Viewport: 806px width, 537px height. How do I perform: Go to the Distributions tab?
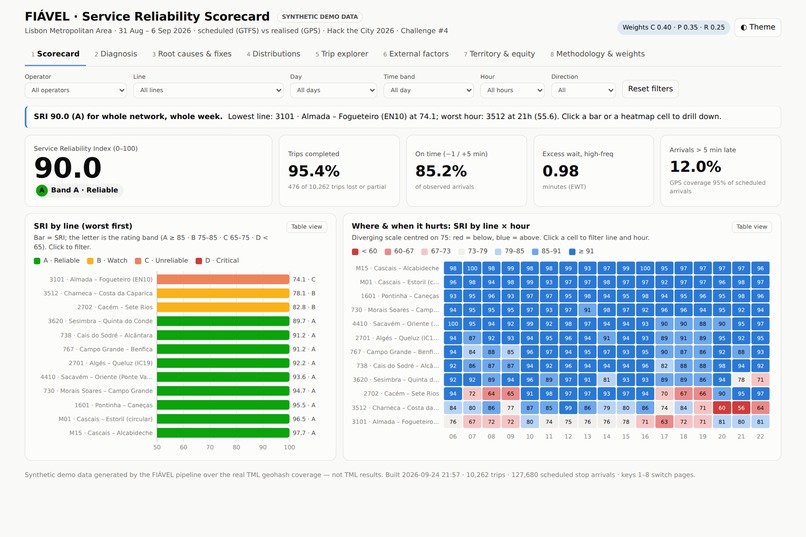[x=273, y=54]
